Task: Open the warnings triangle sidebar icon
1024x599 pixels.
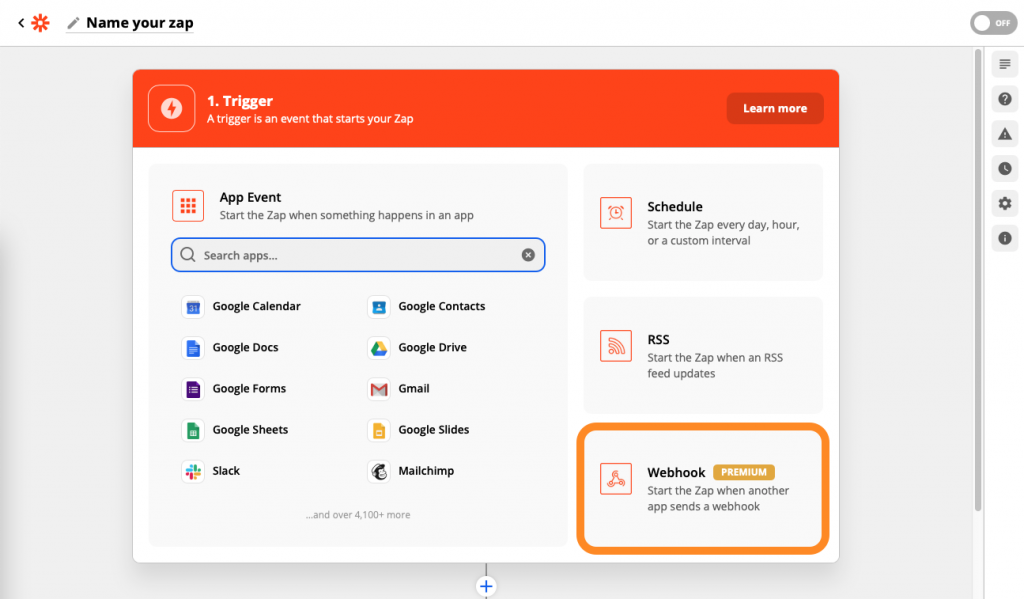Action: click(x=1004, y=134)
